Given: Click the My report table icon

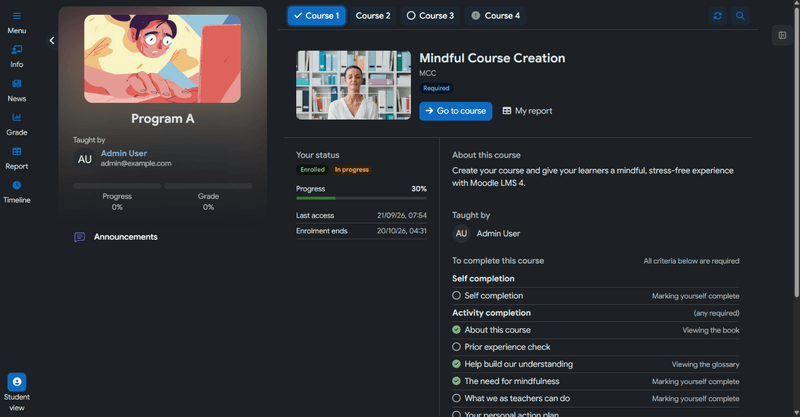Looking at the screenshot, I should coord(507,111).
